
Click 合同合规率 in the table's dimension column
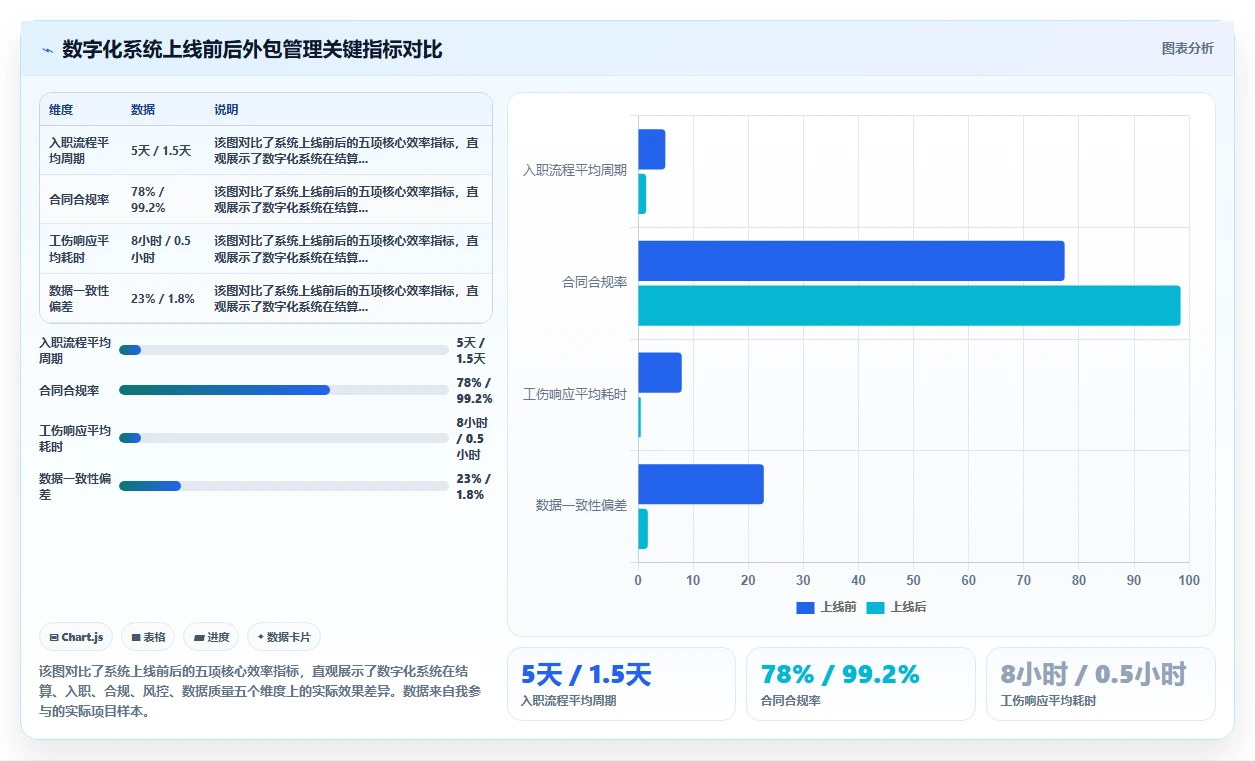tap(79, 200)
